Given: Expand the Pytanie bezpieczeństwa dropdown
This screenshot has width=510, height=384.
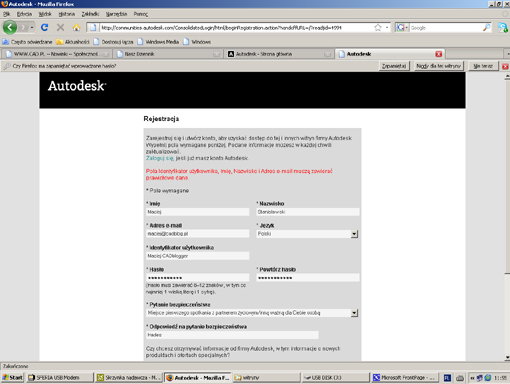Looking at the screenshot, I should [354, 313].
